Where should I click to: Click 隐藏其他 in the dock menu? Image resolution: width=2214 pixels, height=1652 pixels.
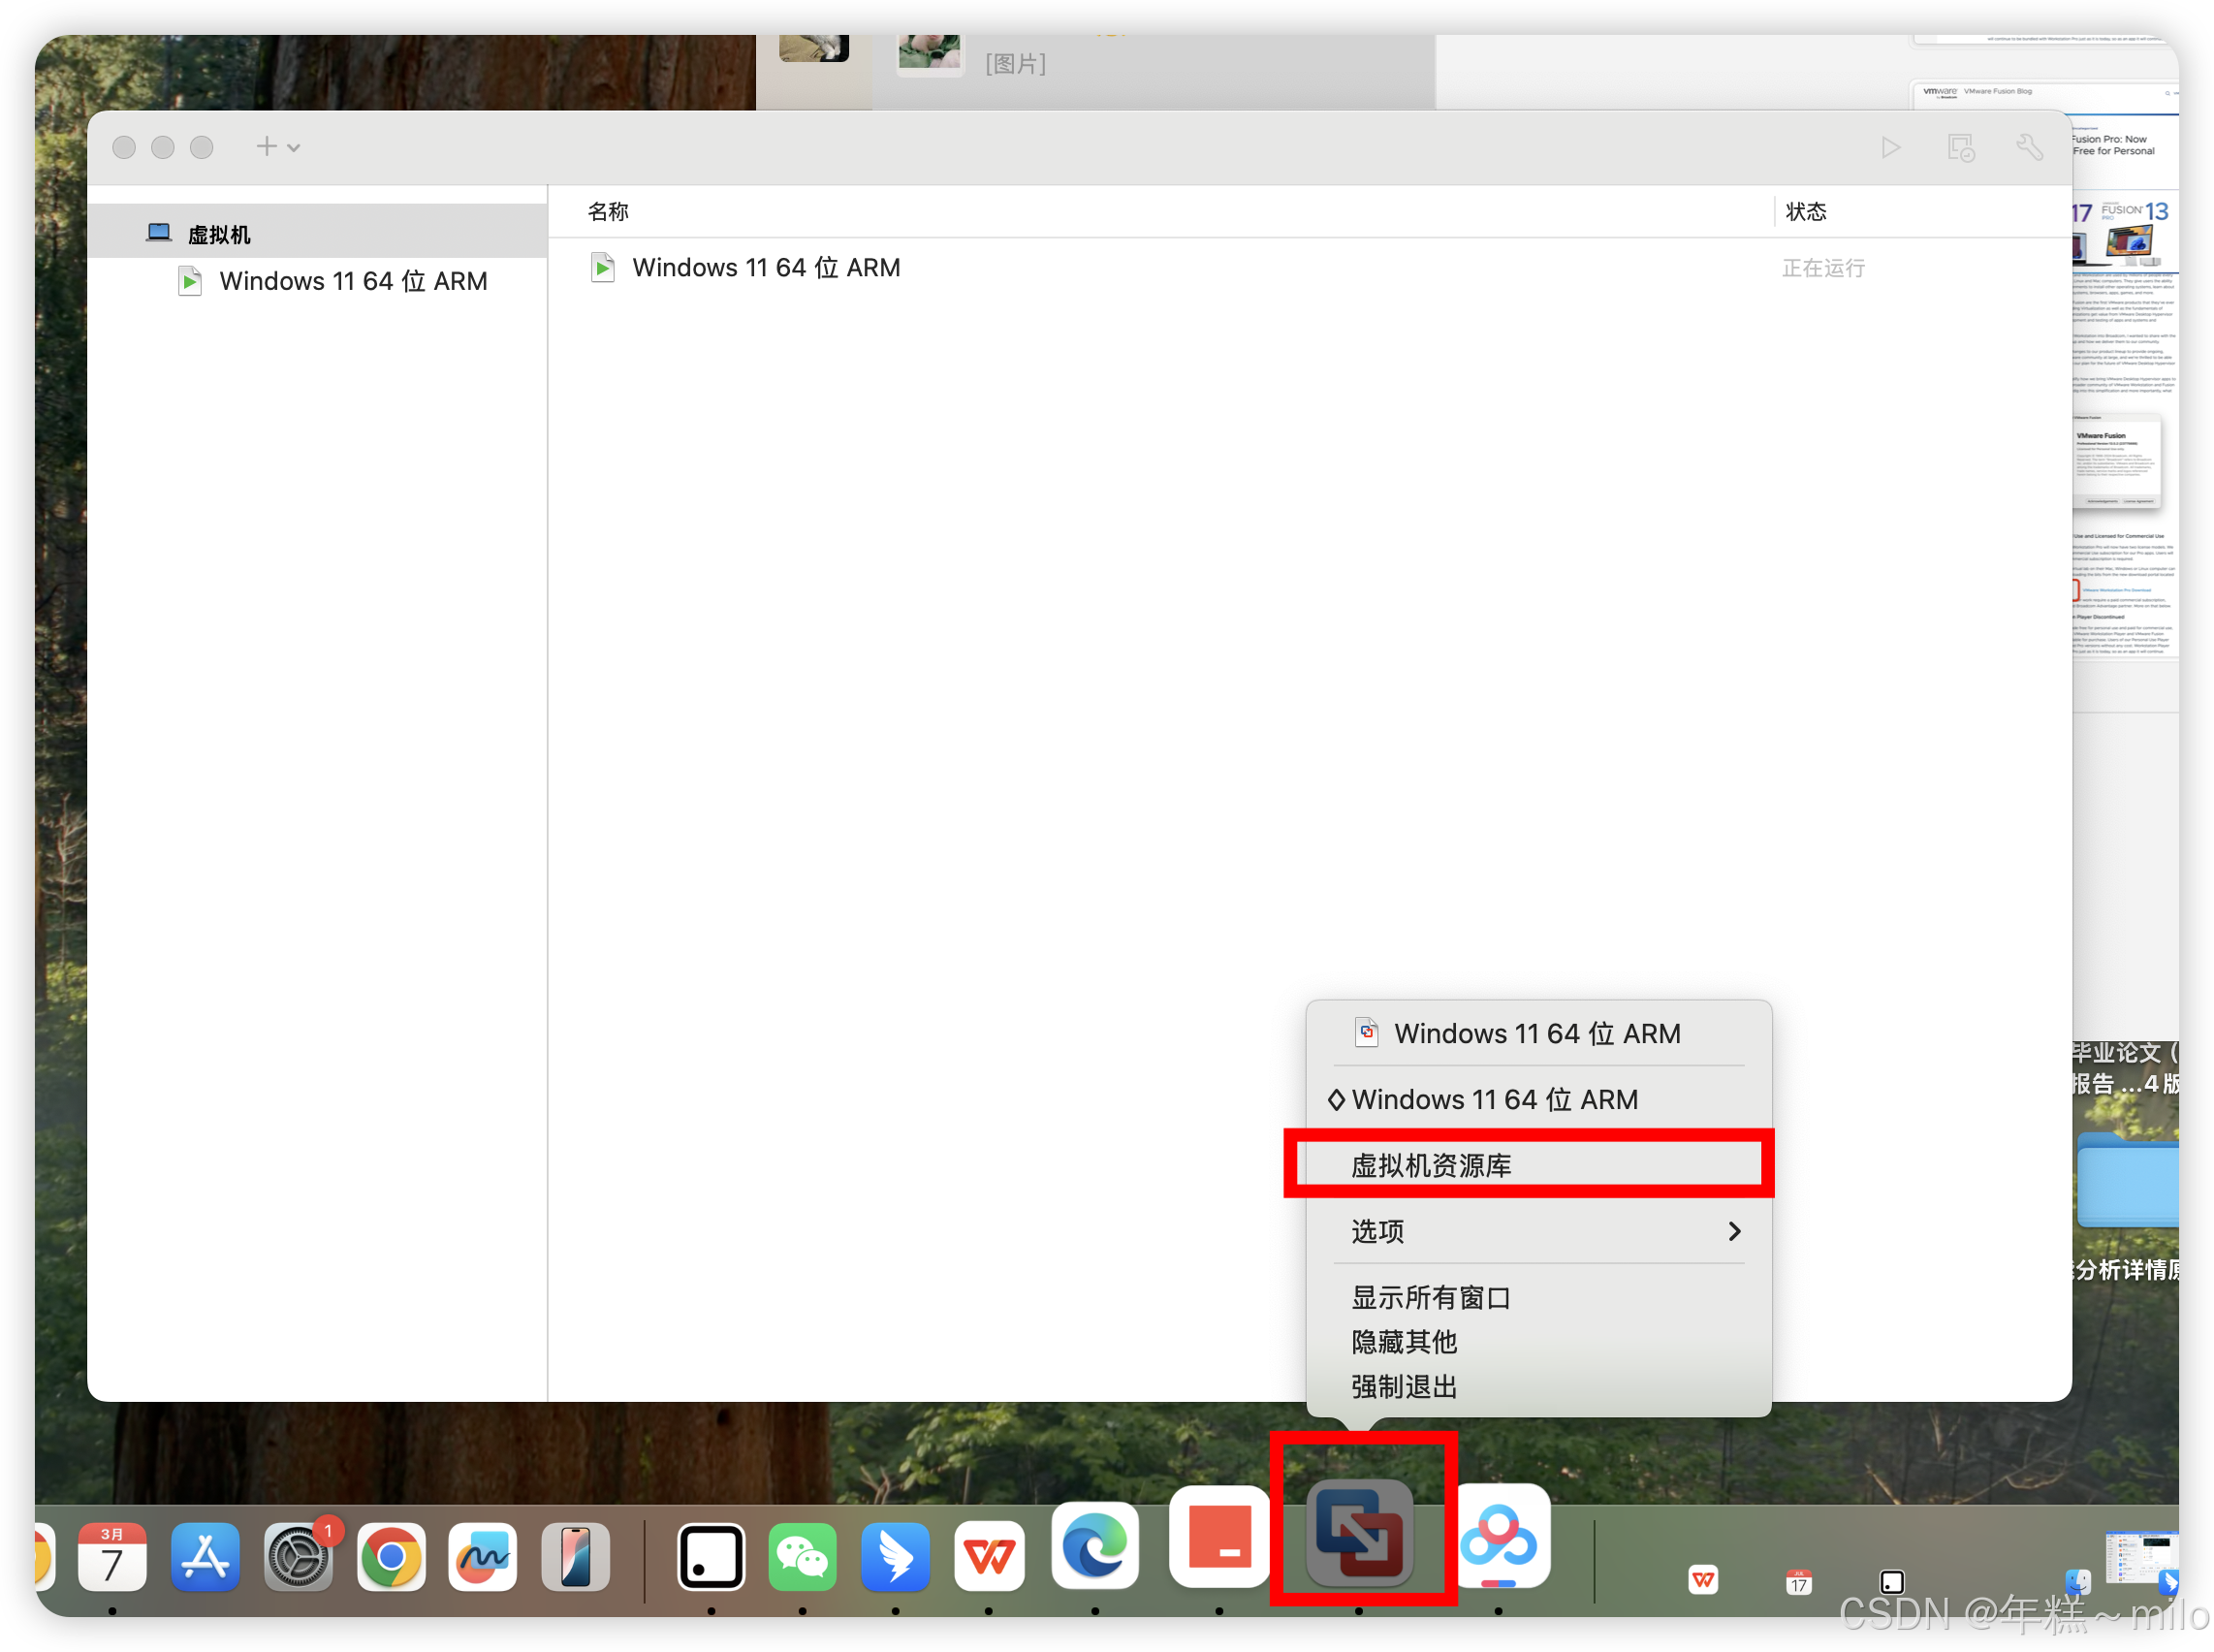pyautogui.click(x=1403, y=1341)
